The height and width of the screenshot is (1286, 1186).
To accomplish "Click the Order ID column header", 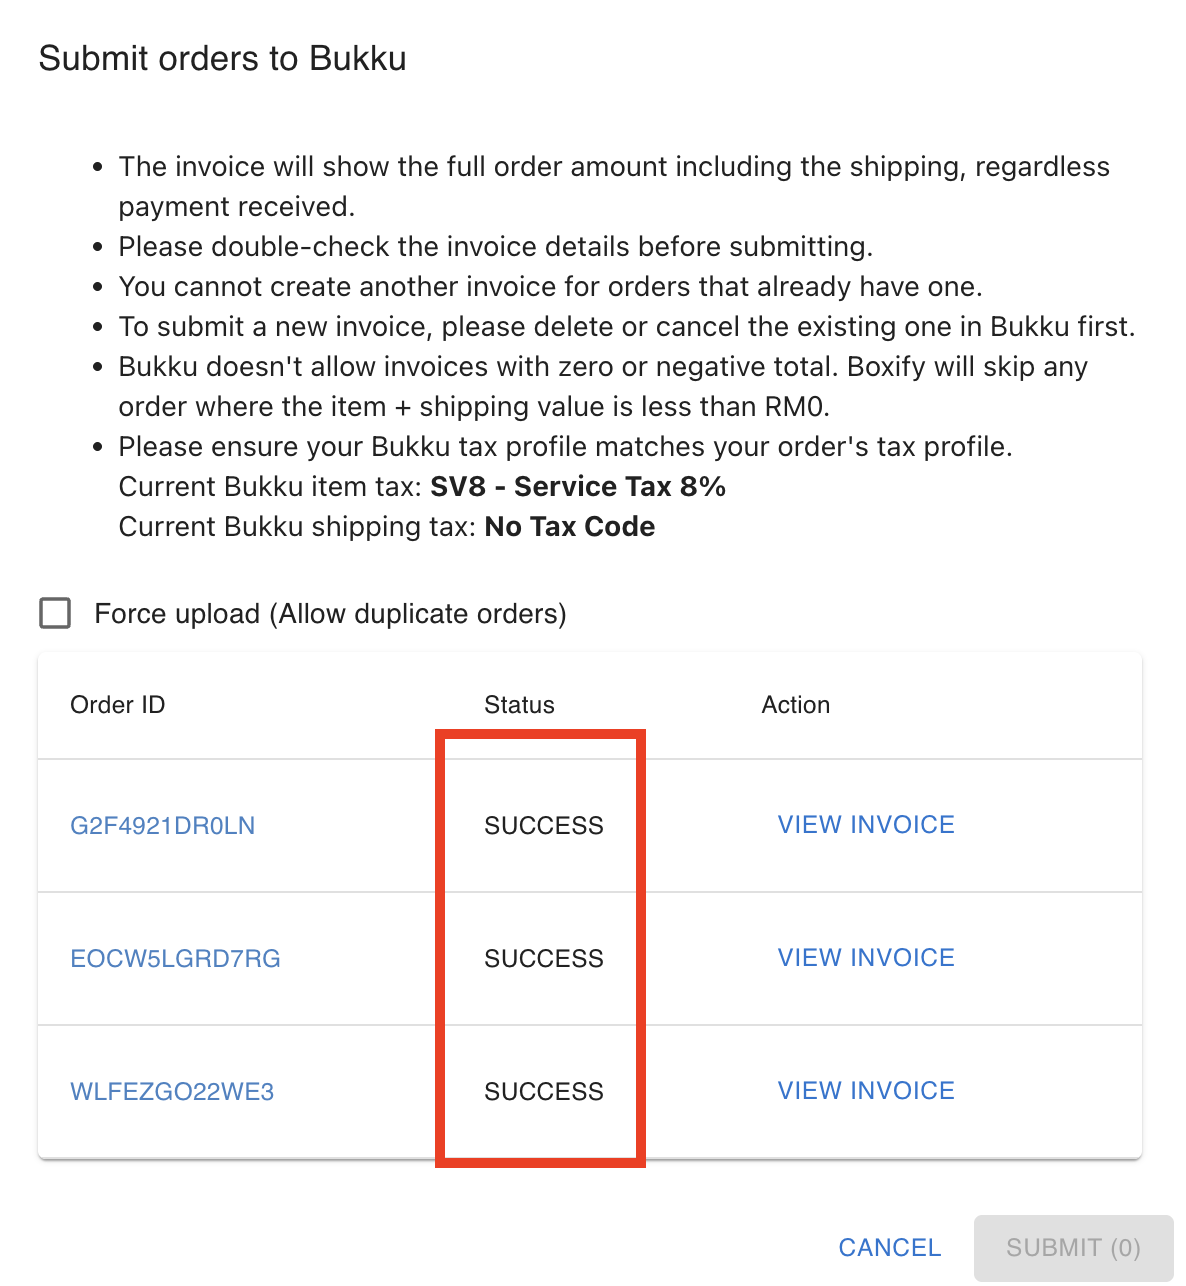I will [x=118, y=705].
